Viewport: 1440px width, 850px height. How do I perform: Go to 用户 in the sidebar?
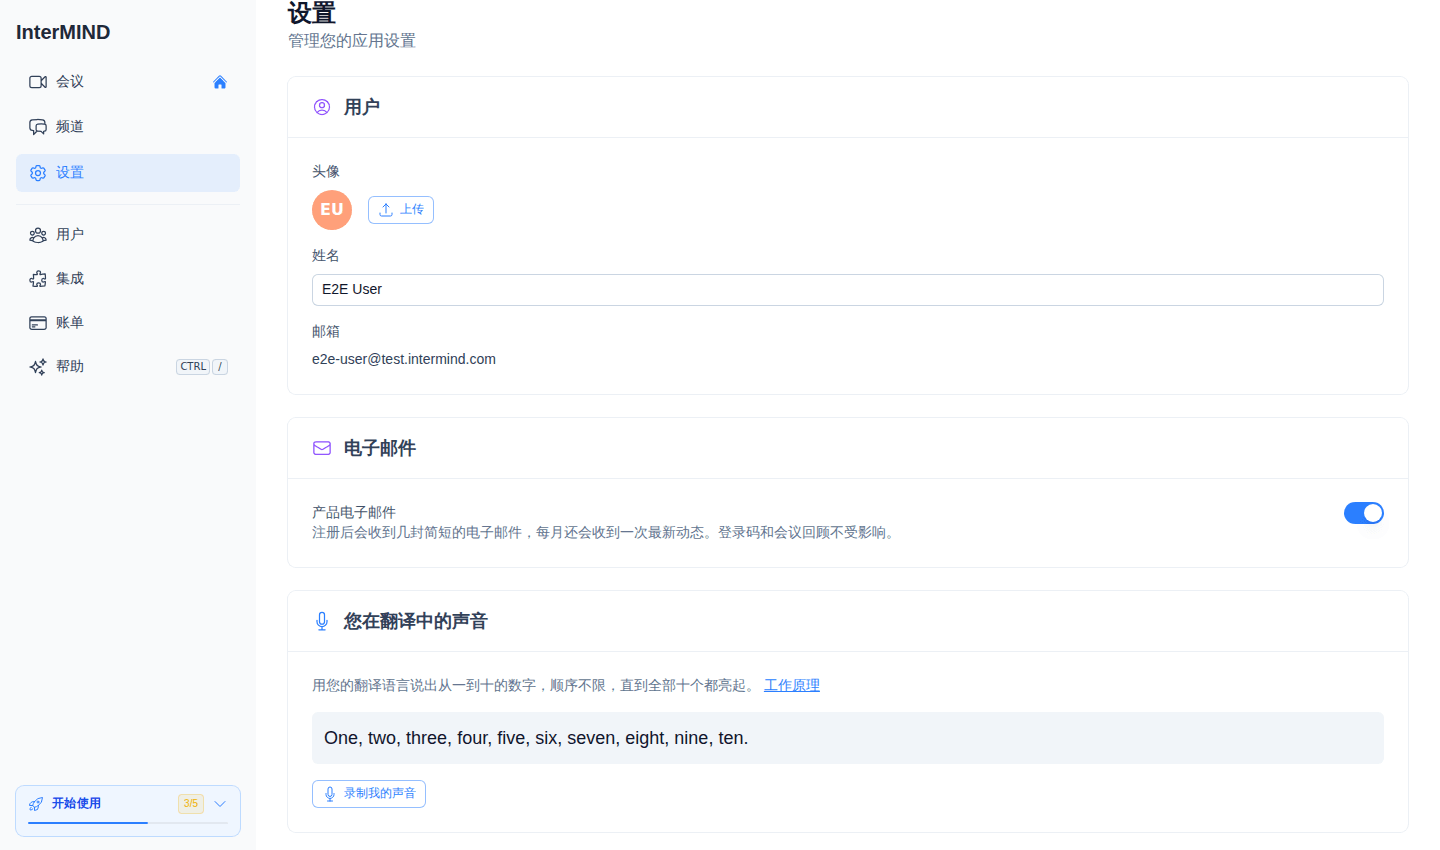(x=128, y=235)
